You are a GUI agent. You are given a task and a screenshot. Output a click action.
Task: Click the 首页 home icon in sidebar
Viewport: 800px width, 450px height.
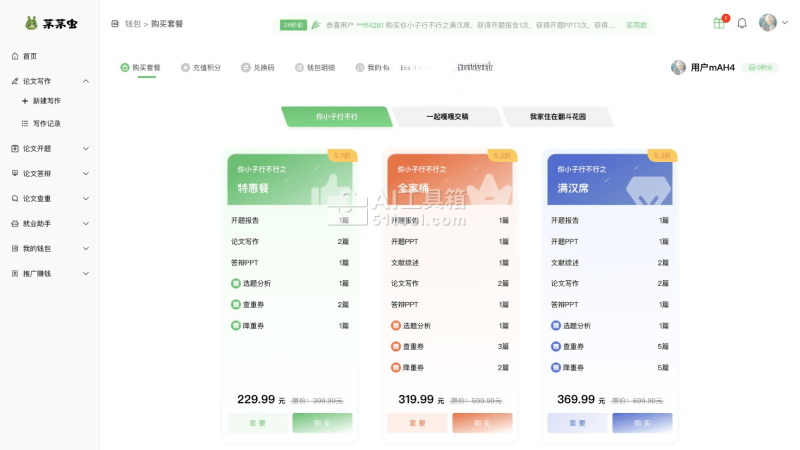[x=14, y=56]
